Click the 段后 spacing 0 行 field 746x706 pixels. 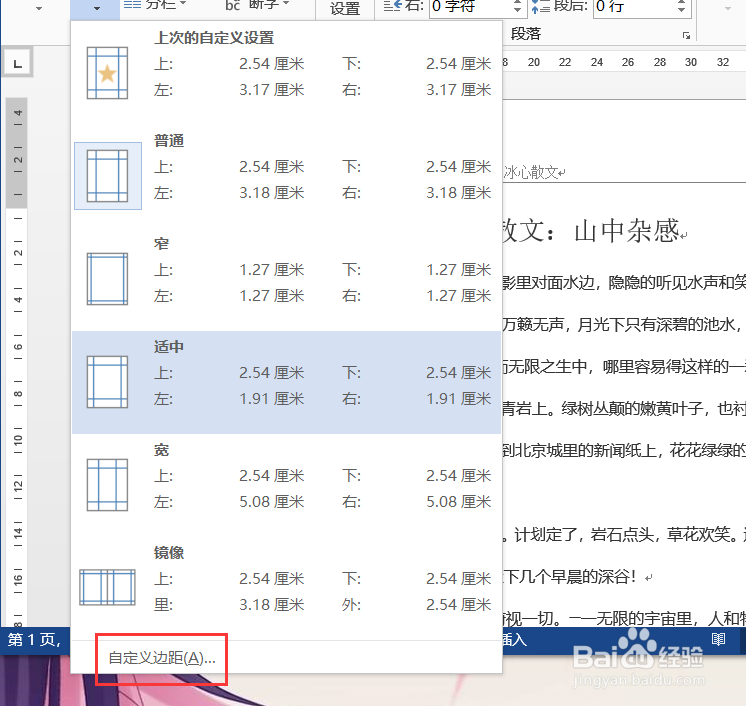tap(635, 8)
